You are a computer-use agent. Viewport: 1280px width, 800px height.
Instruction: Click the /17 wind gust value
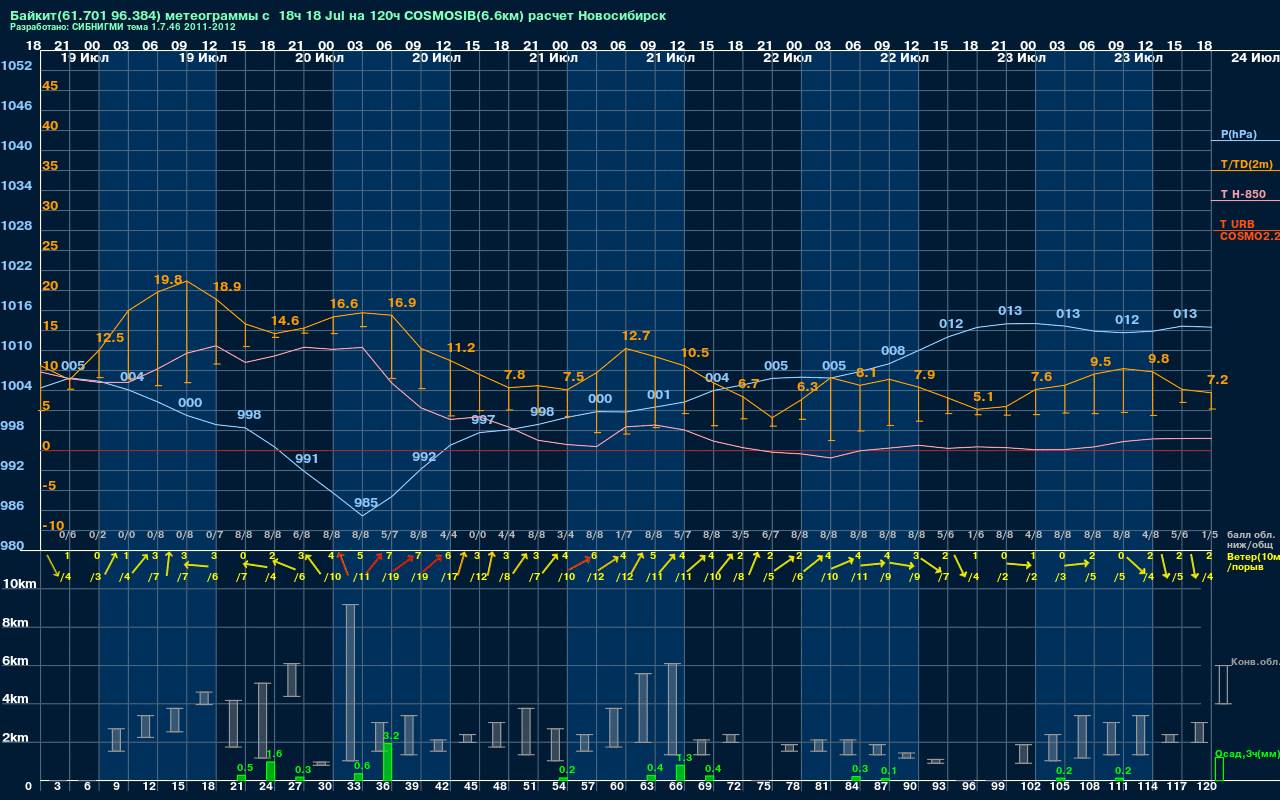[449, 576]
